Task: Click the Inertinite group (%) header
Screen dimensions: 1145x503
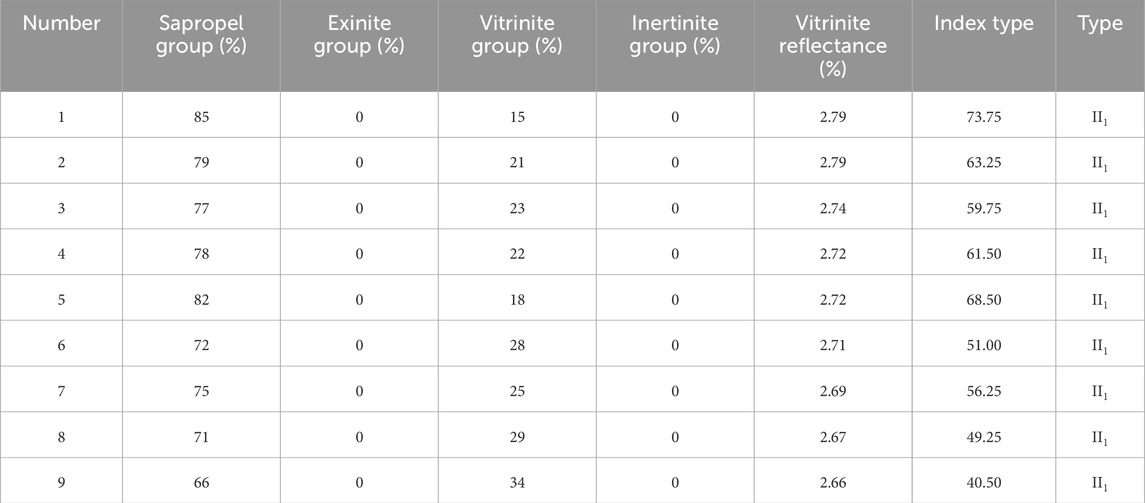Action: (x=675, y=34)
